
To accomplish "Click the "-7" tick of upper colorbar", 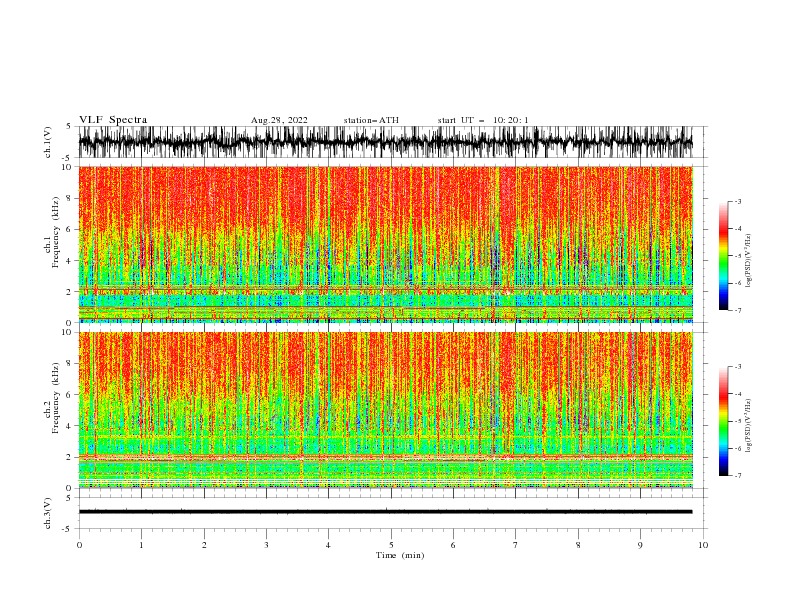I will click(738, 310).
